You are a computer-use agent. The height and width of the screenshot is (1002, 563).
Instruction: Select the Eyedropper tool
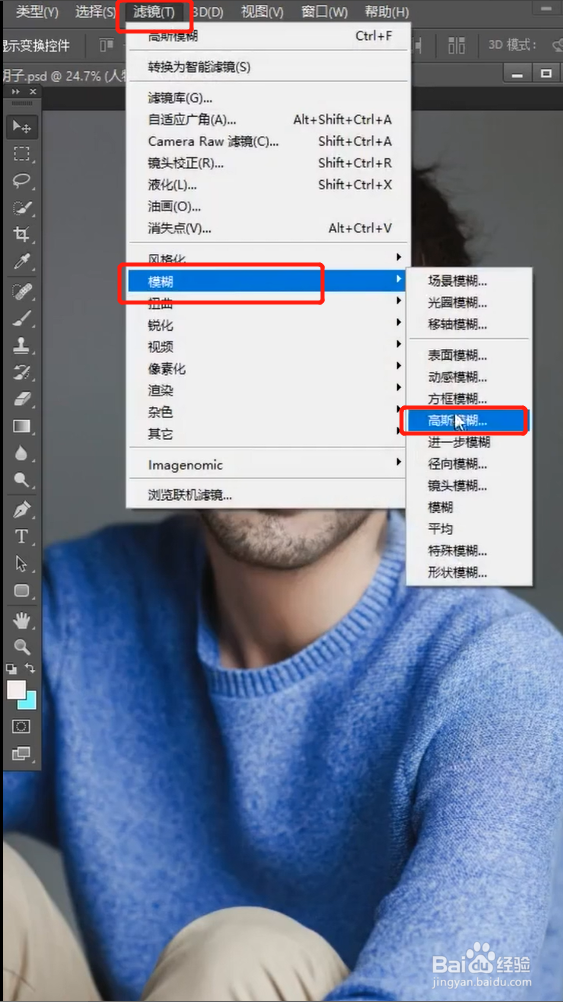(22, 261)
